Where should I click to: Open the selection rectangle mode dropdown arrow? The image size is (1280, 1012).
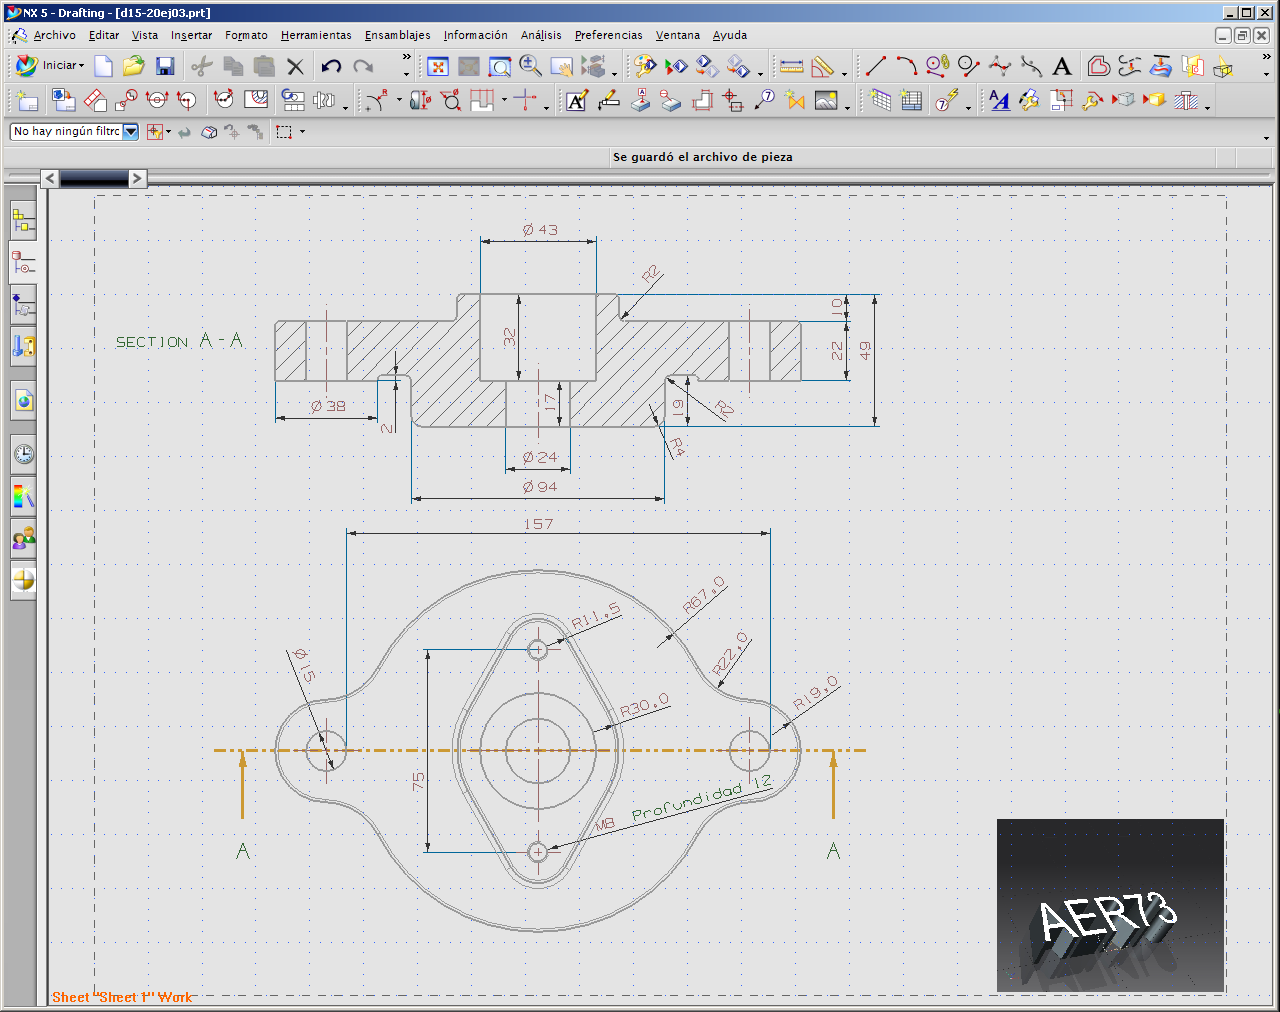coord(302,131)
